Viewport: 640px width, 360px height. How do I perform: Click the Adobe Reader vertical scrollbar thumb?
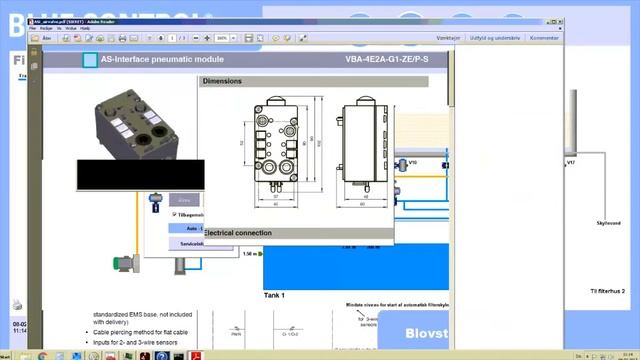(451, 78)
